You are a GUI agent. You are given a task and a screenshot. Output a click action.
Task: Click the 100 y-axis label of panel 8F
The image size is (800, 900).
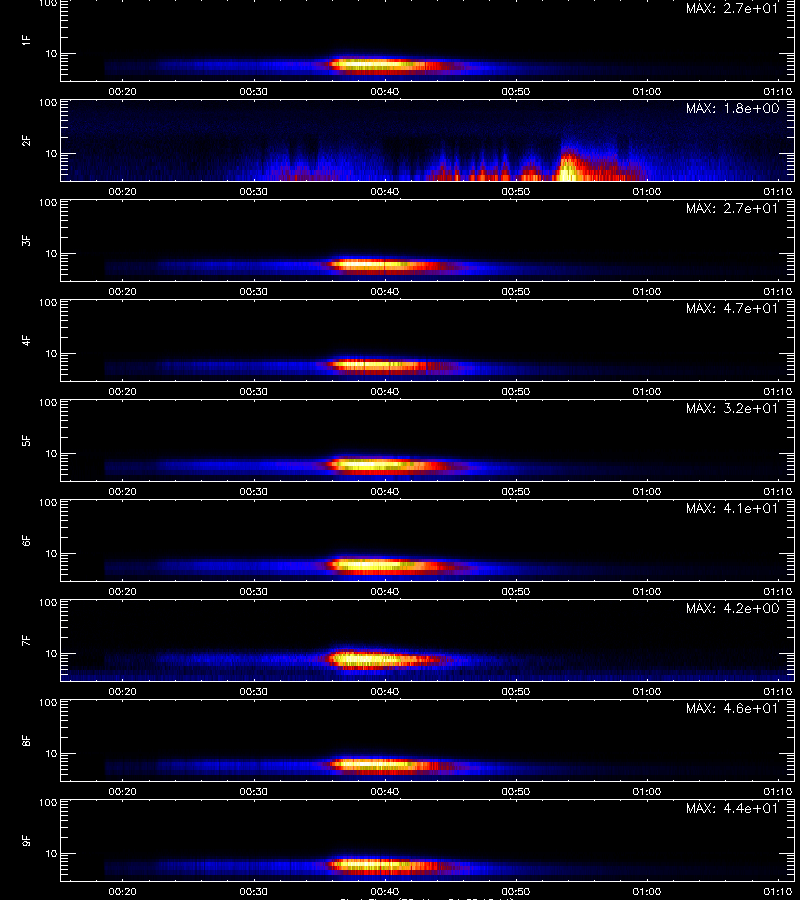(x=48, y=703)
